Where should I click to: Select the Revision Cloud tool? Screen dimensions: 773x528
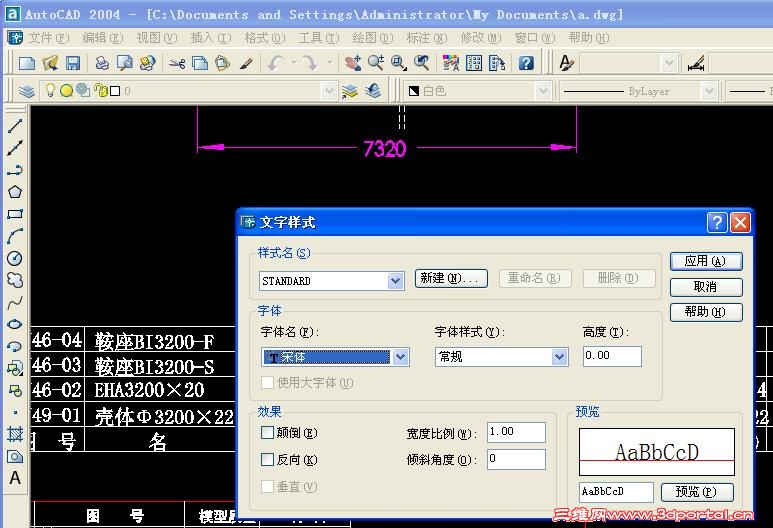point(15,280)
